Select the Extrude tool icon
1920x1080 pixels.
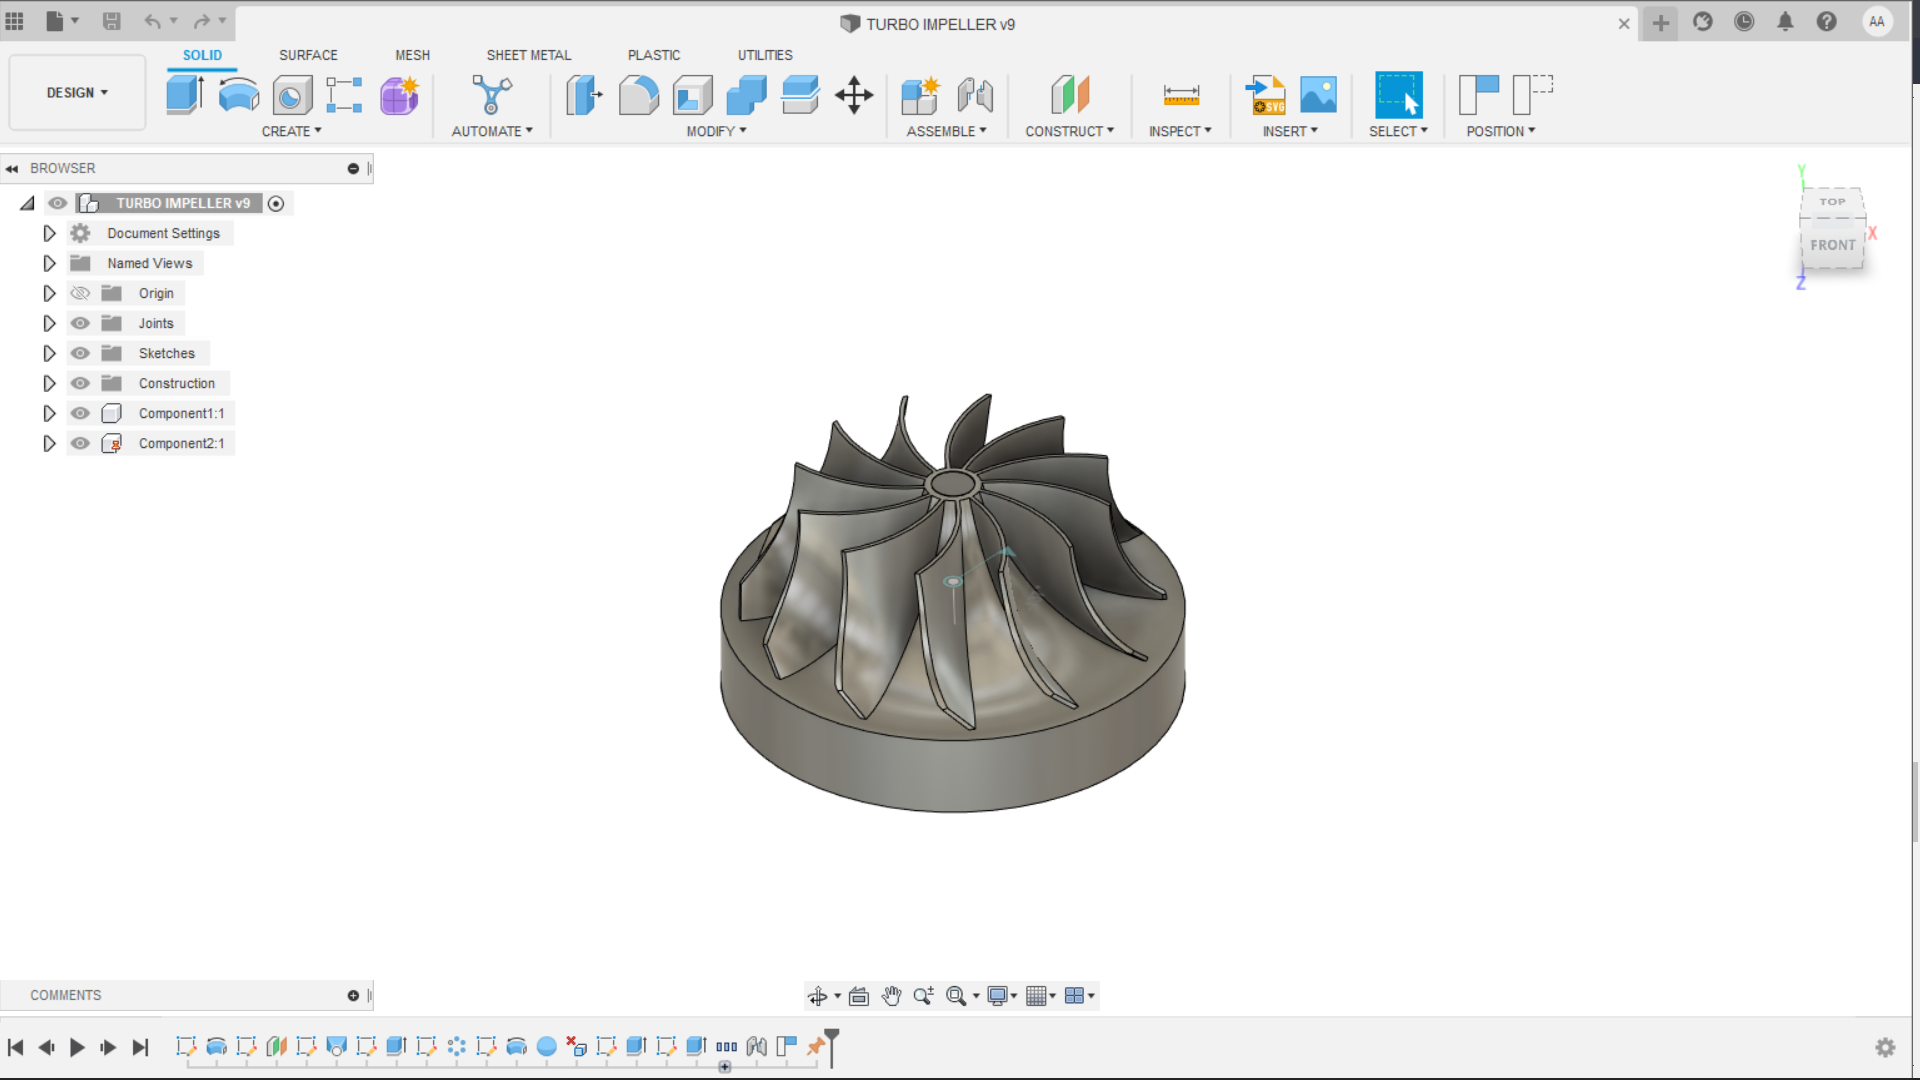coord(185,95)
